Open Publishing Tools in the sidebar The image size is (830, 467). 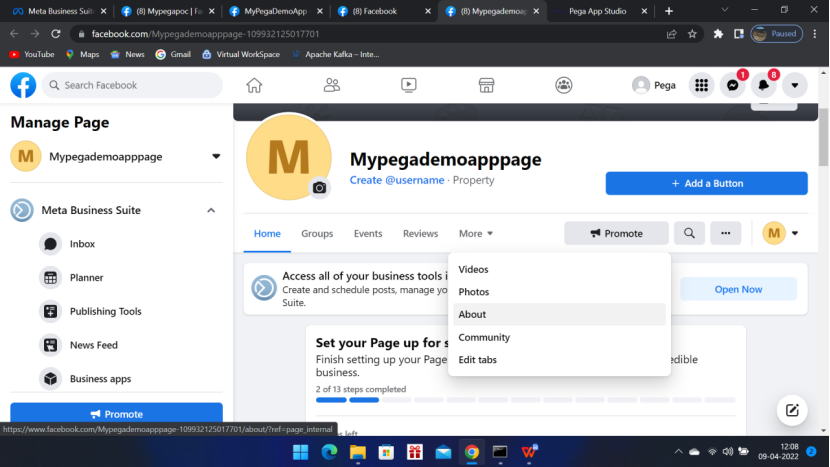[x=105, y=311]
